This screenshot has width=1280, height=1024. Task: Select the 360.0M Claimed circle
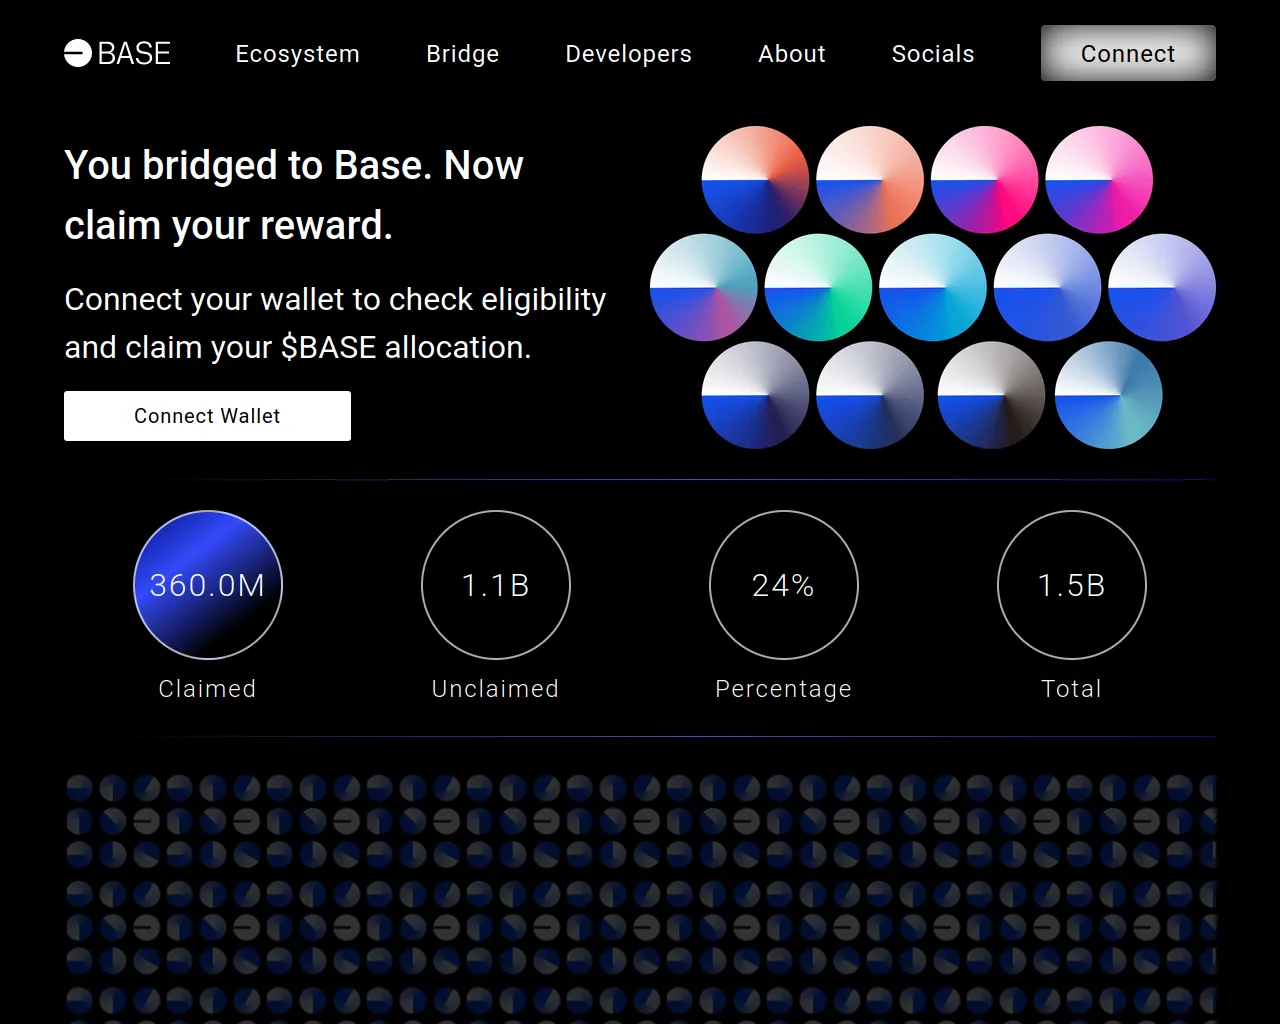tap(208, 585)
